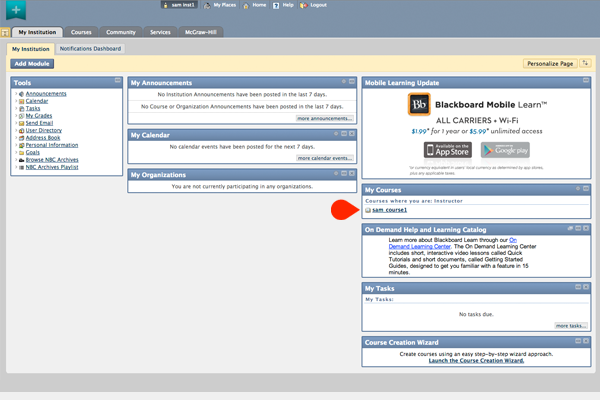Open the Notifications Dashboard tab
This screenshot has height=400, width=600.
pyautogui.click(x=90, y=49)
